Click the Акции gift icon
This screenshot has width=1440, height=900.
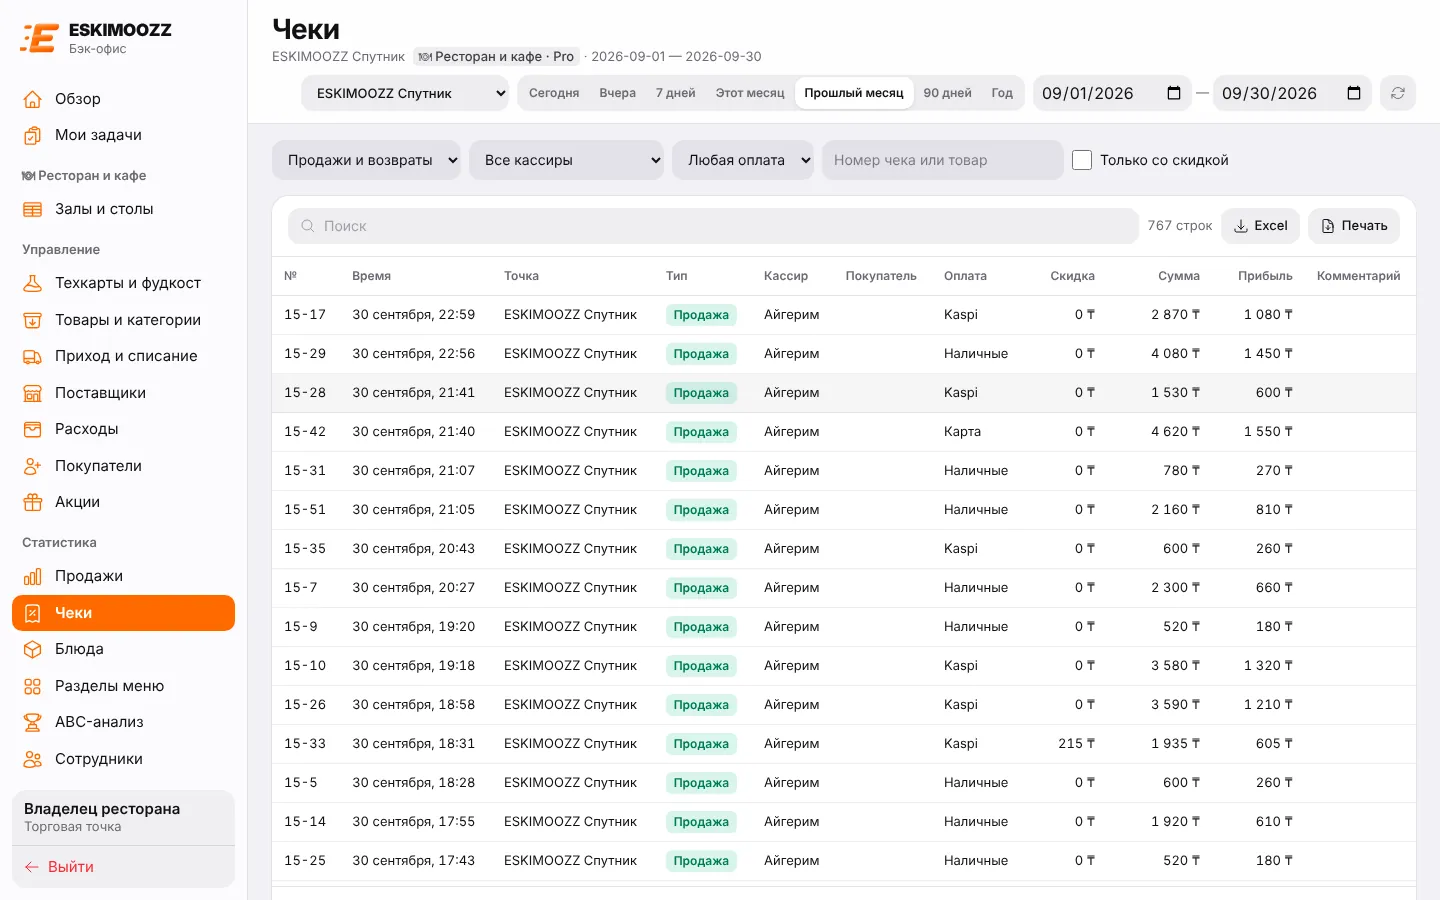(33, 502)
